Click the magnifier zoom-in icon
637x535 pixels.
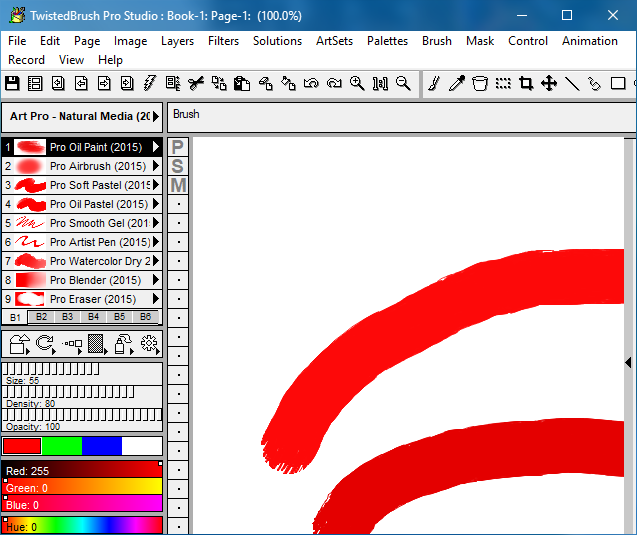(357, 83)
